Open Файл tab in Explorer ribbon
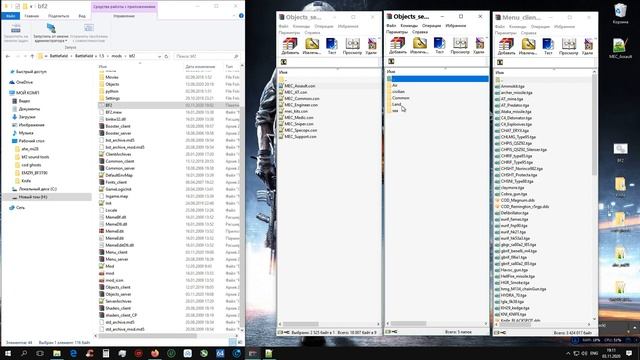 click(x=11, y=16)
